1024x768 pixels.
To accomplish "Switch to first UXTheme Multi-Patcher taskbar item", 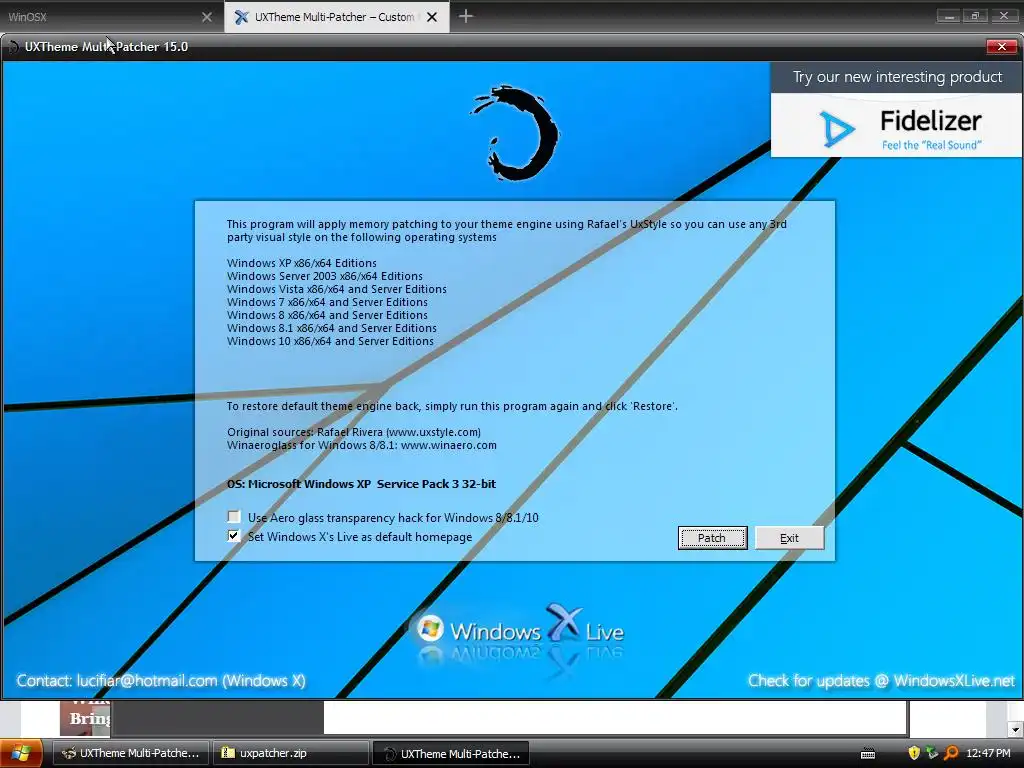I will click(131, 753).
